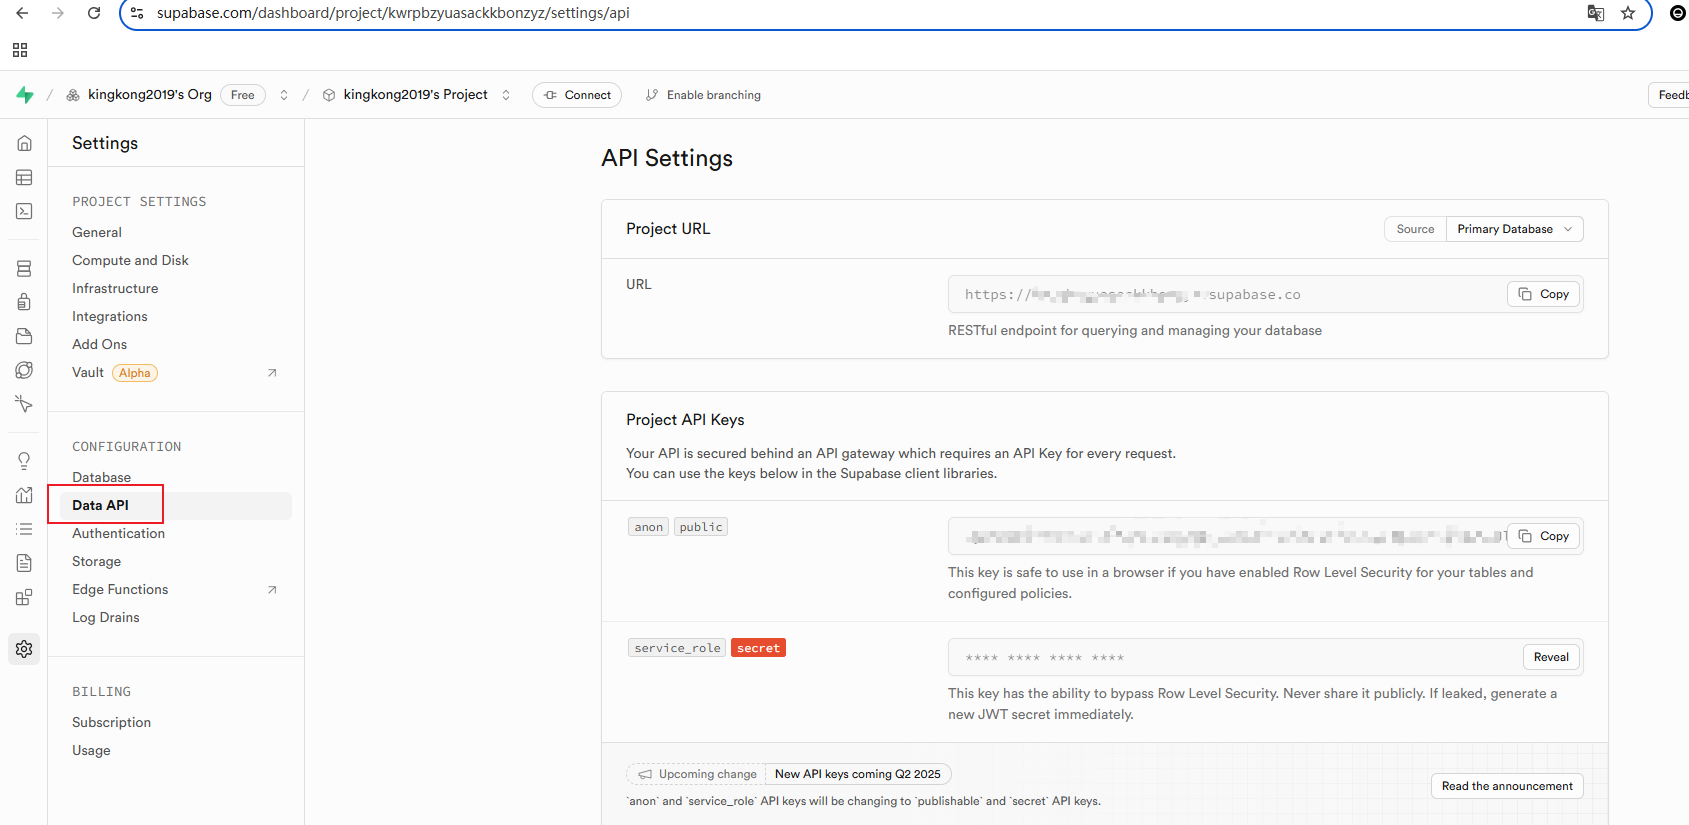Screen dimensions: 1689x825
Task: Select Authentication under Configuration
Action: click(118, 533)
